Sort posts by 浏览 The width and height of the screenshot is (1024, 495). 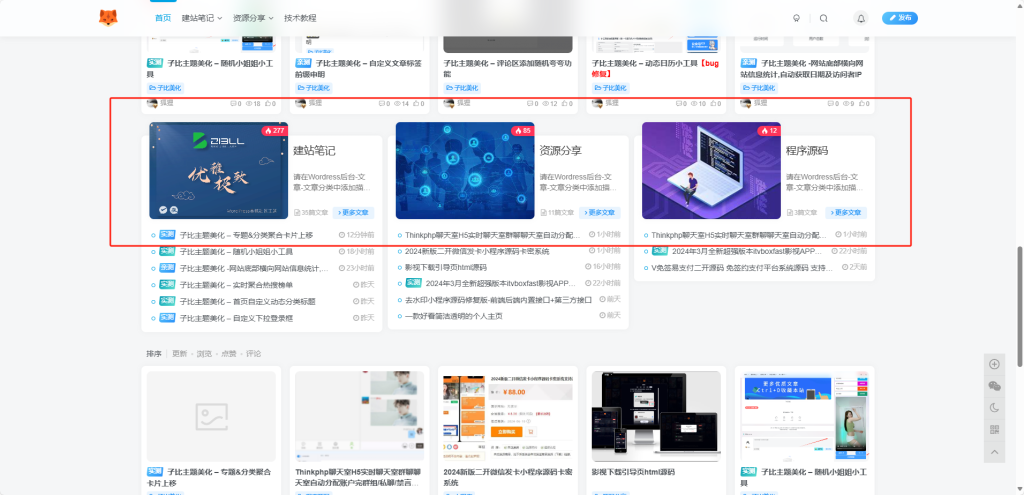[x=204, y=353]
